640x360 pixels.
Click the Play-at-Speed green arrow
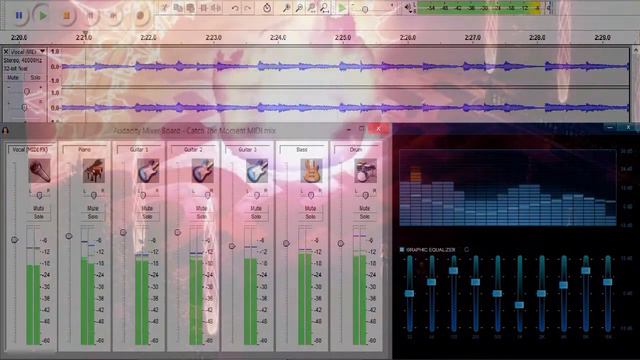click(342, 8)
